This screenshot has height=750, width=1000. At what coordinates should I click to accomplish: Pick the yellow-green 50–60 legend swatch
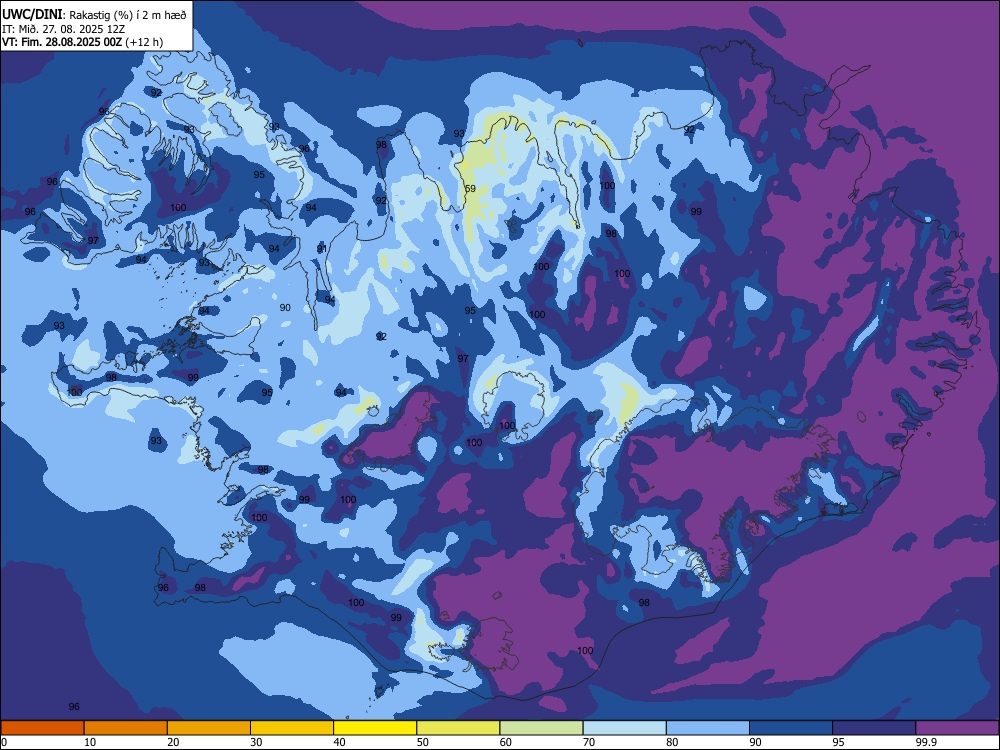pyautogui.click(x=458, y=728)
